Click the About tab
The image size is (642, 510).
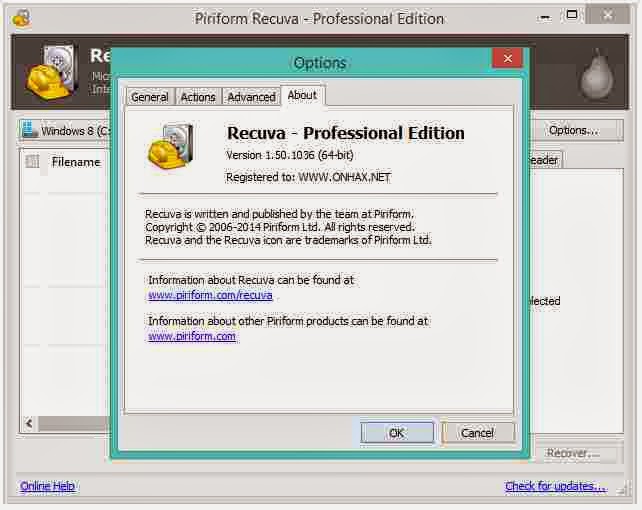(x=302, y=95)
